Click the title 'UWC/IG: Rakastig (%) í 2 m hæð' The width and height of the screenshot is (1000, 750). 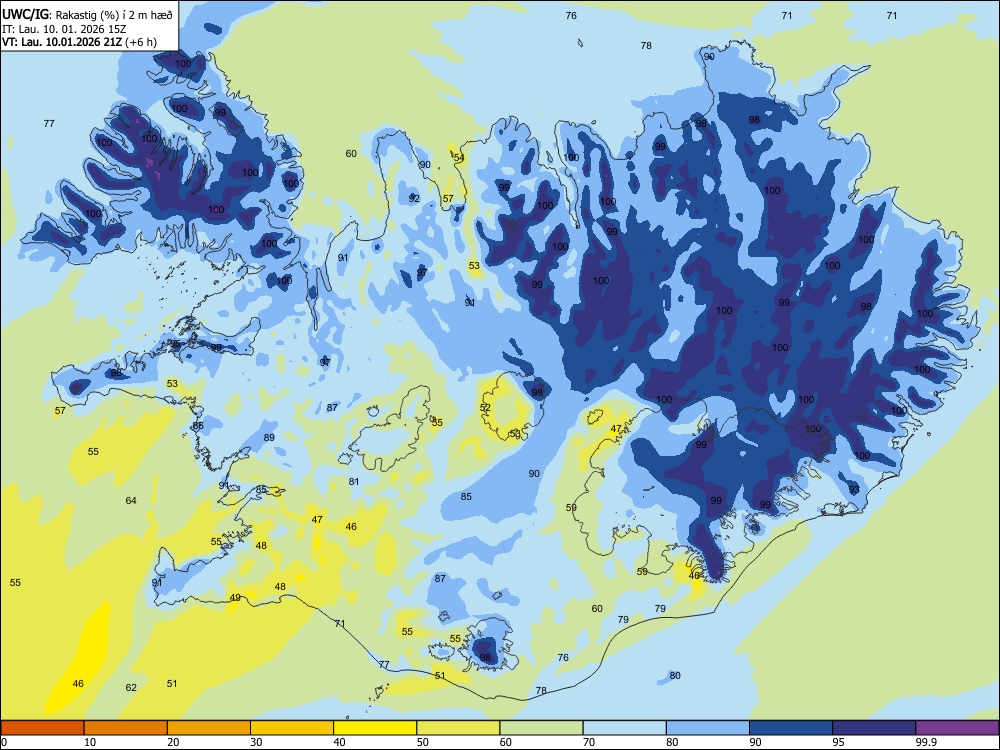pos(87,15)
